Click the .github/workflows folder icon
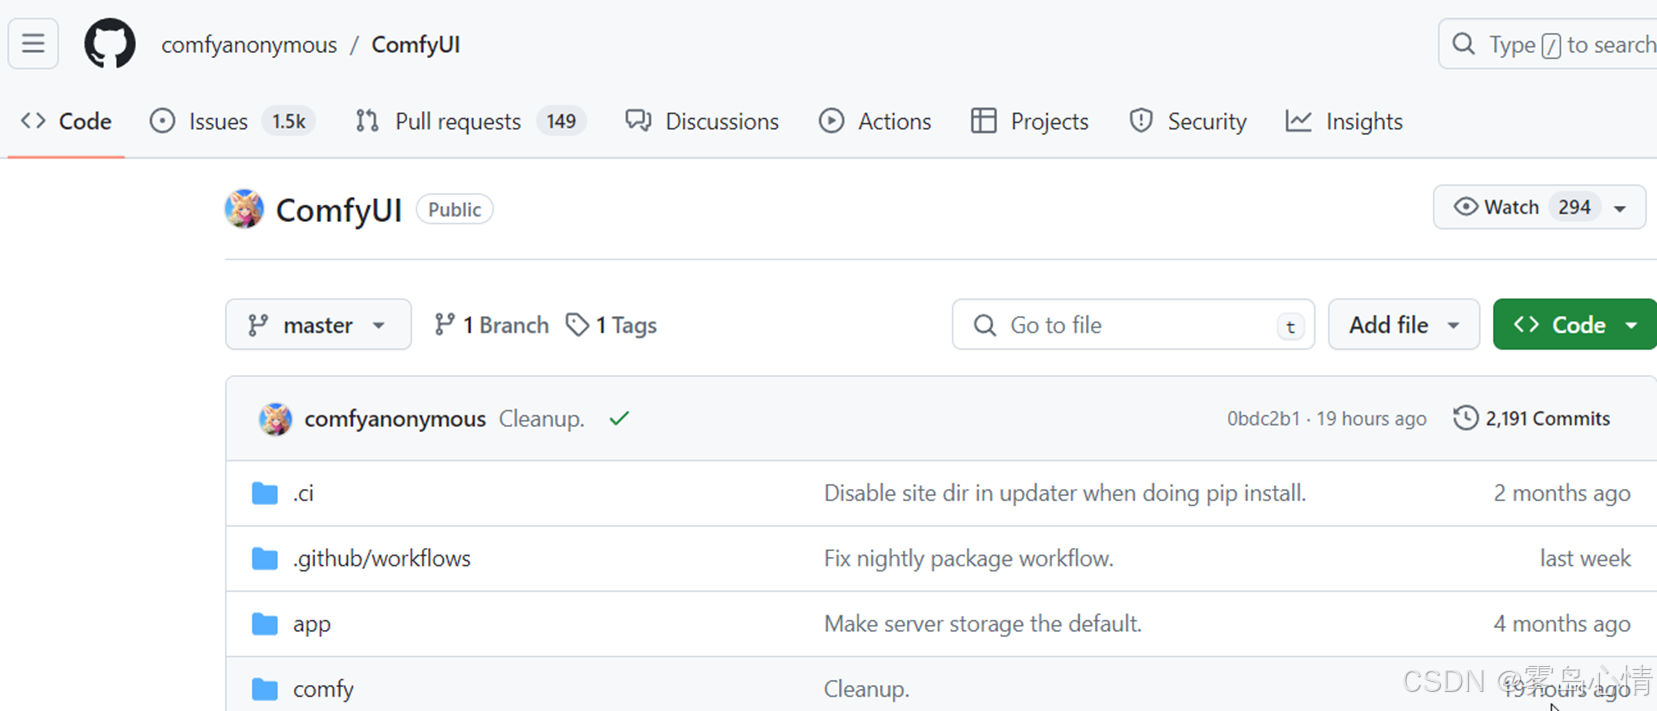Image resolution: width=1657 pixels, height=711 pixels. (x=265, y=558)
